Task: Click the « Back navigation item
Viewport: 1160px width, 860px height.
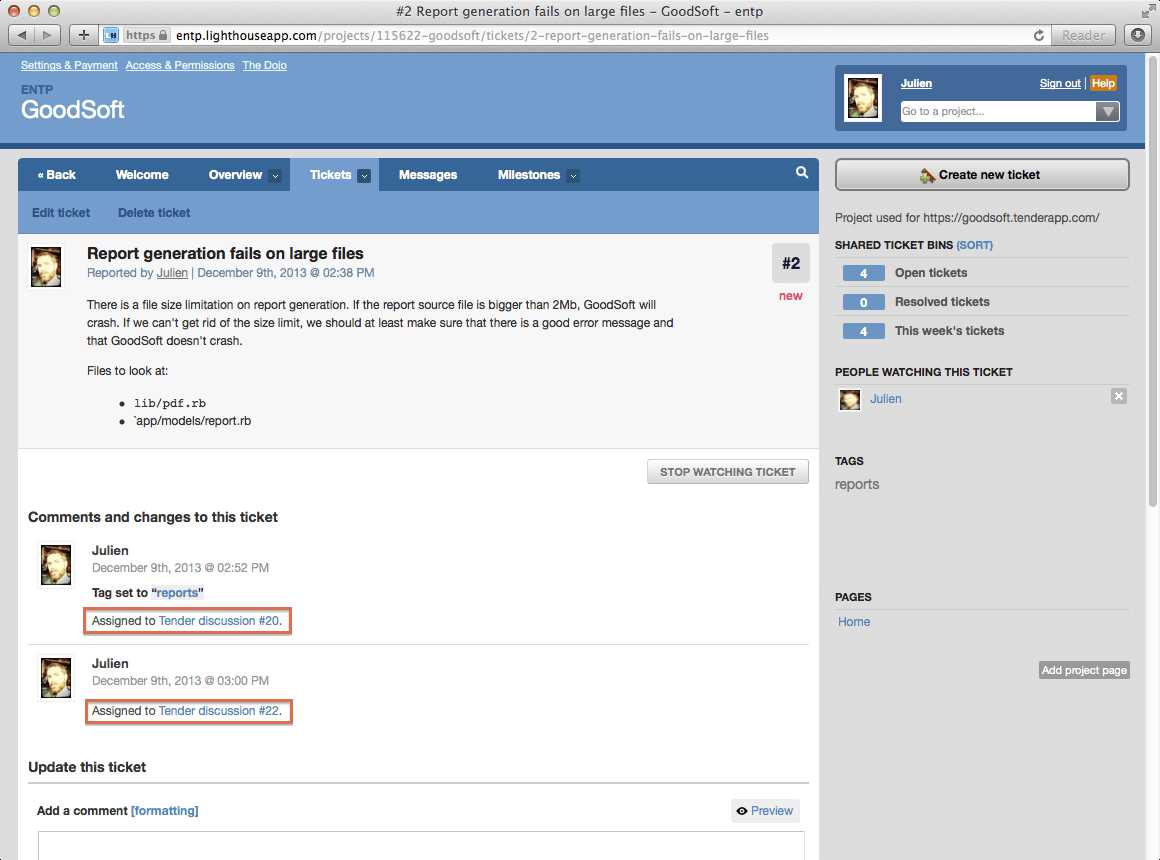Action: 56,175
